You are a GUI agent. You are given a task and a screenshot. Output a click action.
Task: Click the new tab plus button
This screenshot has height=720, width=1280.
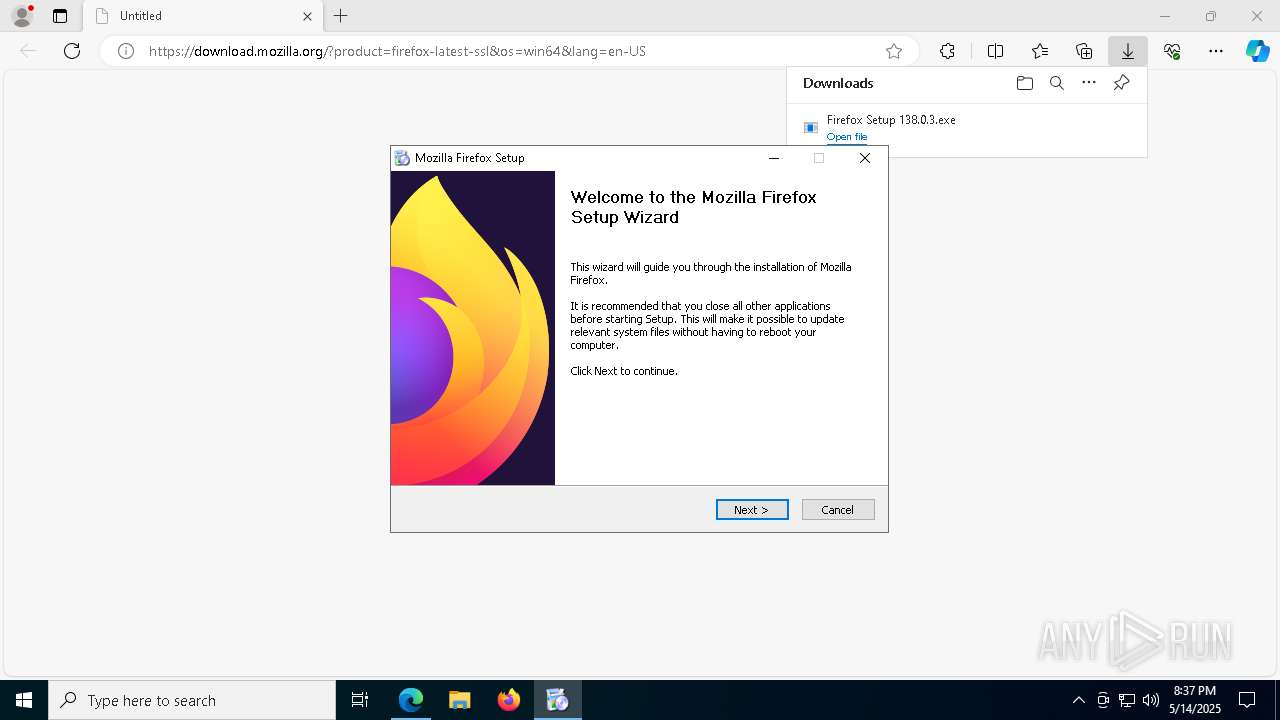tap(341, 16)
